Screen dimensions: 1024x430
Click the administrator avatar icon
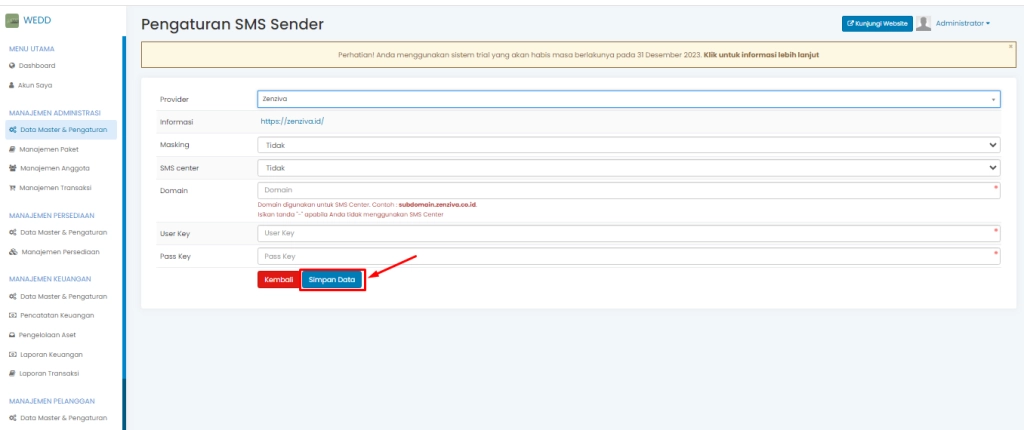click(924, 23)
